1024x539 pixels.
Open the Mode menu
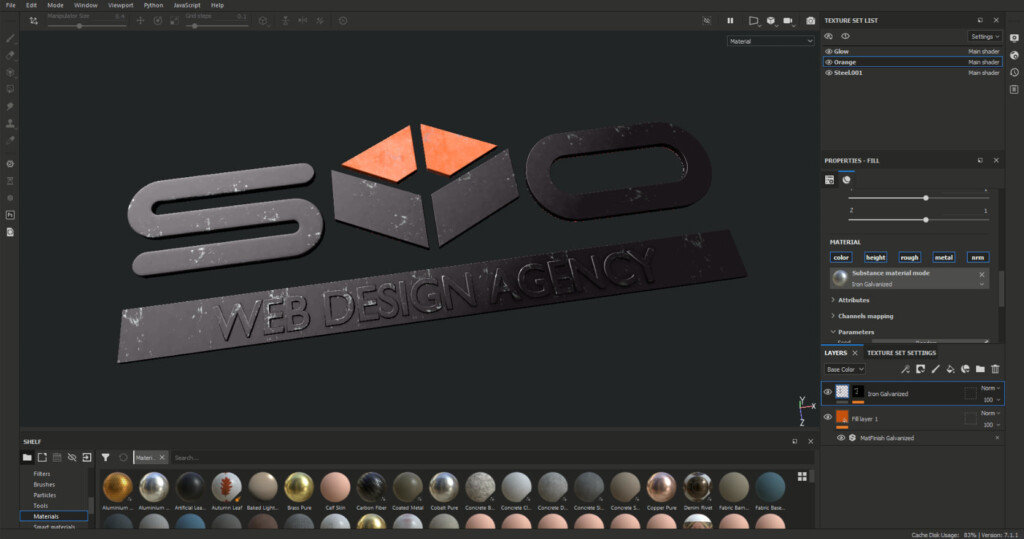[x=56, y=5]
